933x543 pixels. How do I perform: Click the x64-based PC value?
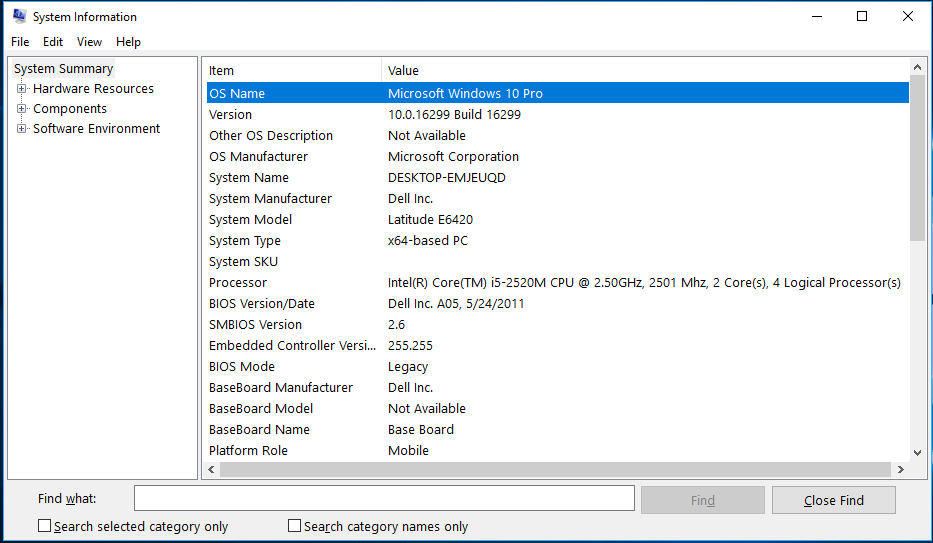coord(428,240)
